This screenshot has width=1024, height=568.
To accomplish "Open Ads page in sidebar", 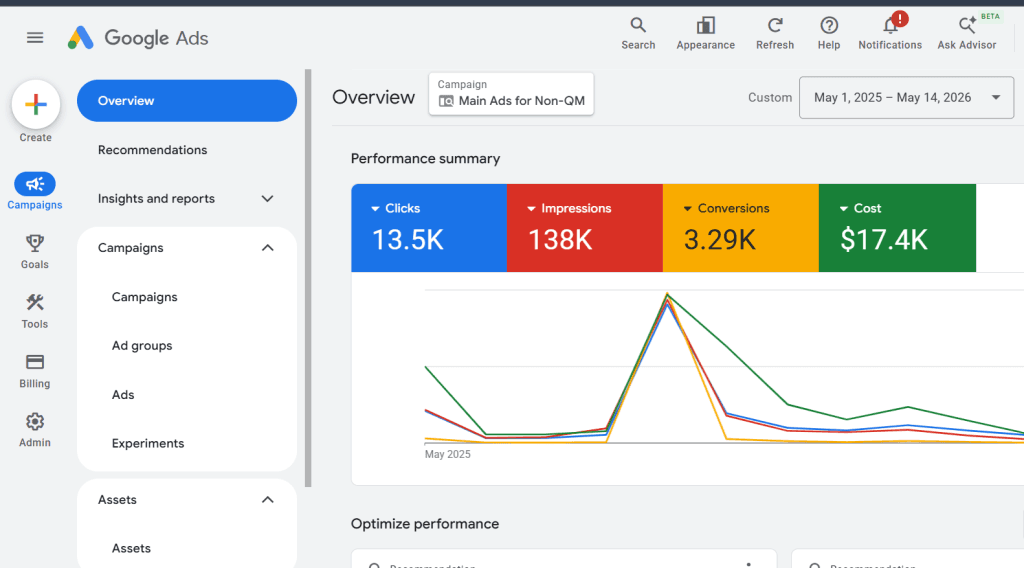I will 123,395.
